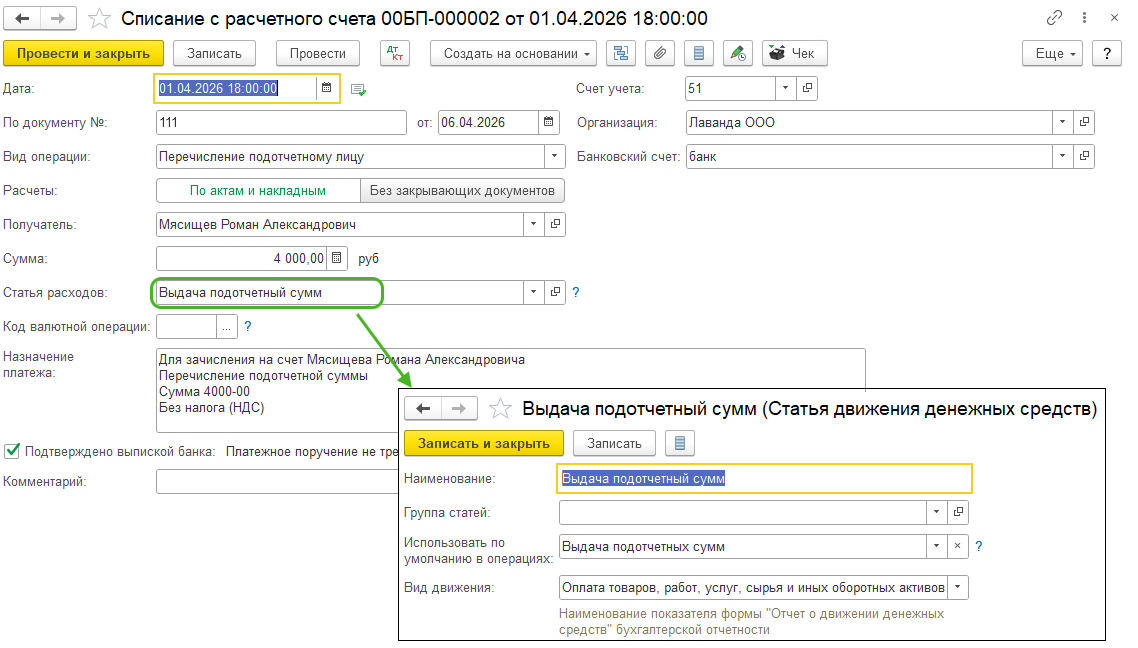Add document to favorites with star icon

(99, 19)
